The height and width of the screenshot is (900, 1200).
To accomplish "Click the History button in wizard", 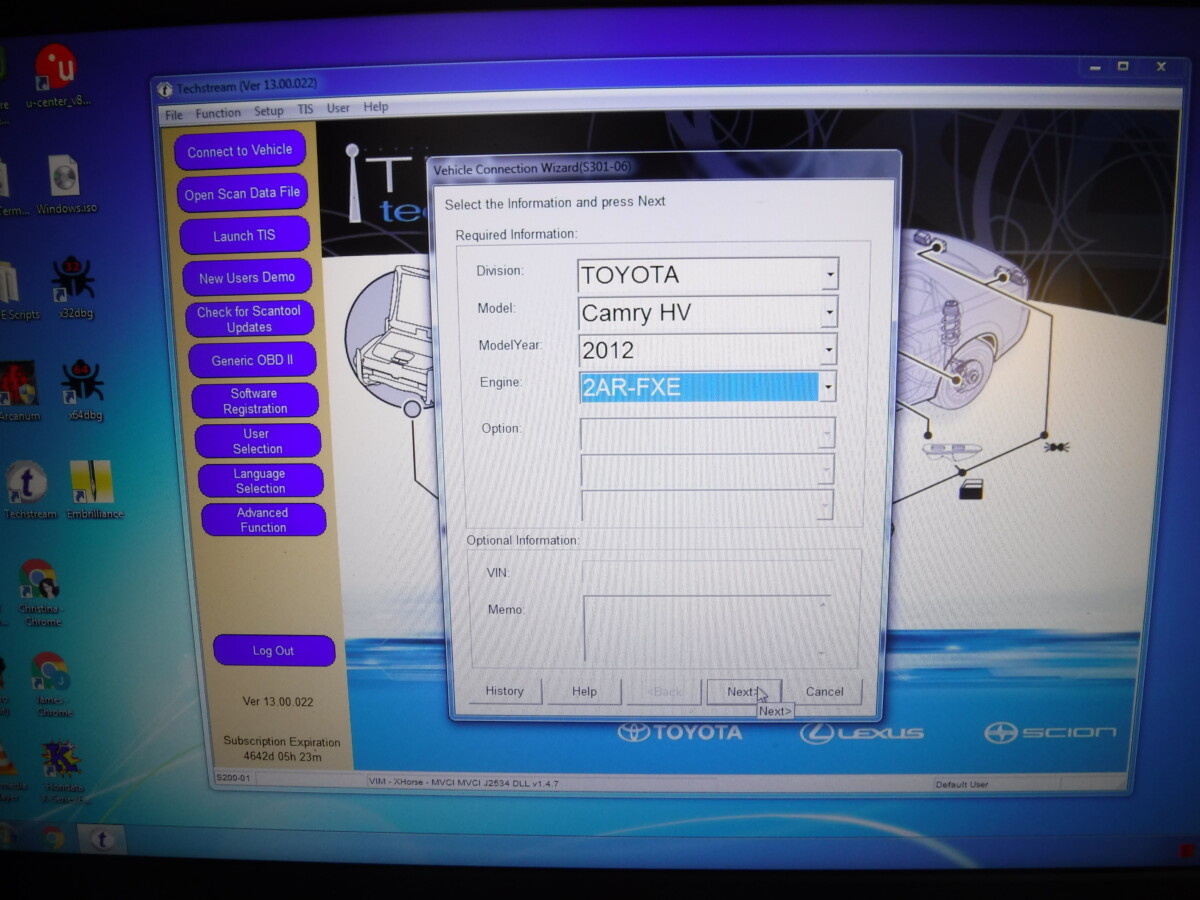I will [x=505, y=691].
